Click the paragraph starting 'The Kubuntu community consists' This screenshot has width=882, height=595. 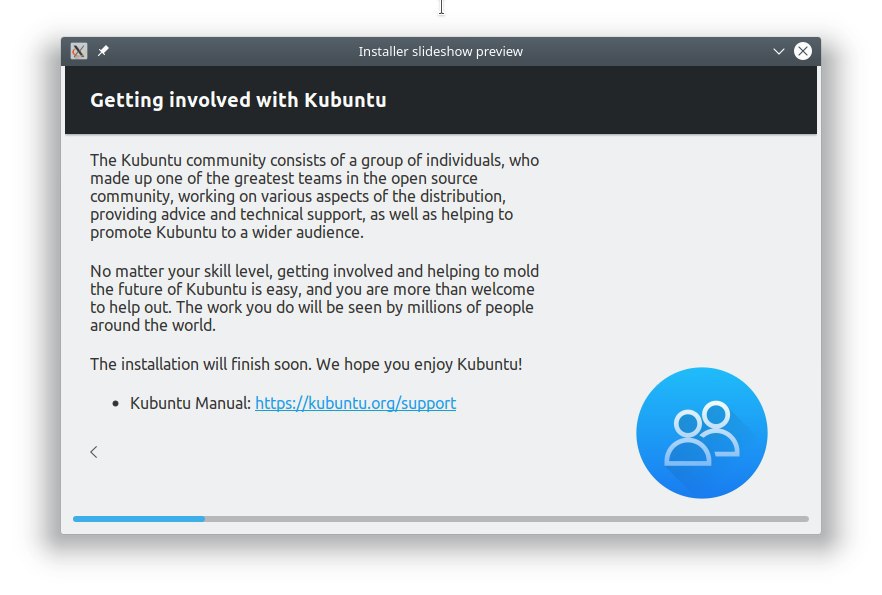(x=314, y=196)
